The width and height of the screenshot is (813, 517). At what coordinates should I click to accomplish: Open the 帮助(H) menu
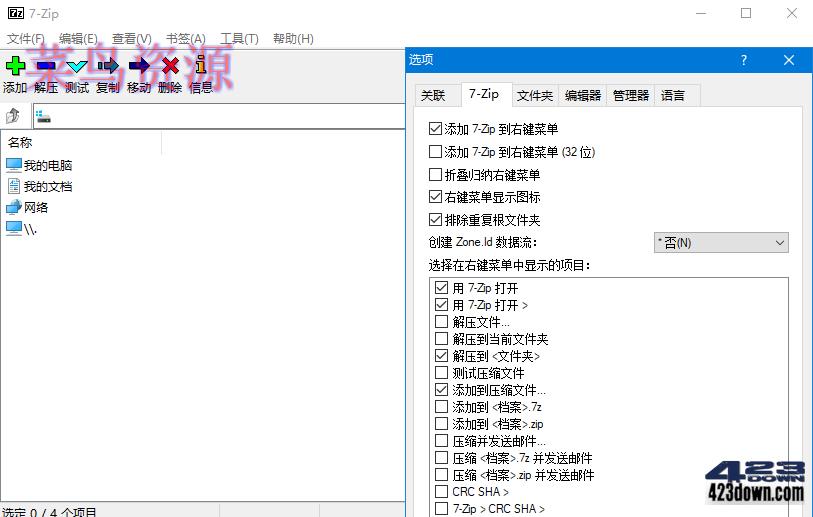[293, 39]
